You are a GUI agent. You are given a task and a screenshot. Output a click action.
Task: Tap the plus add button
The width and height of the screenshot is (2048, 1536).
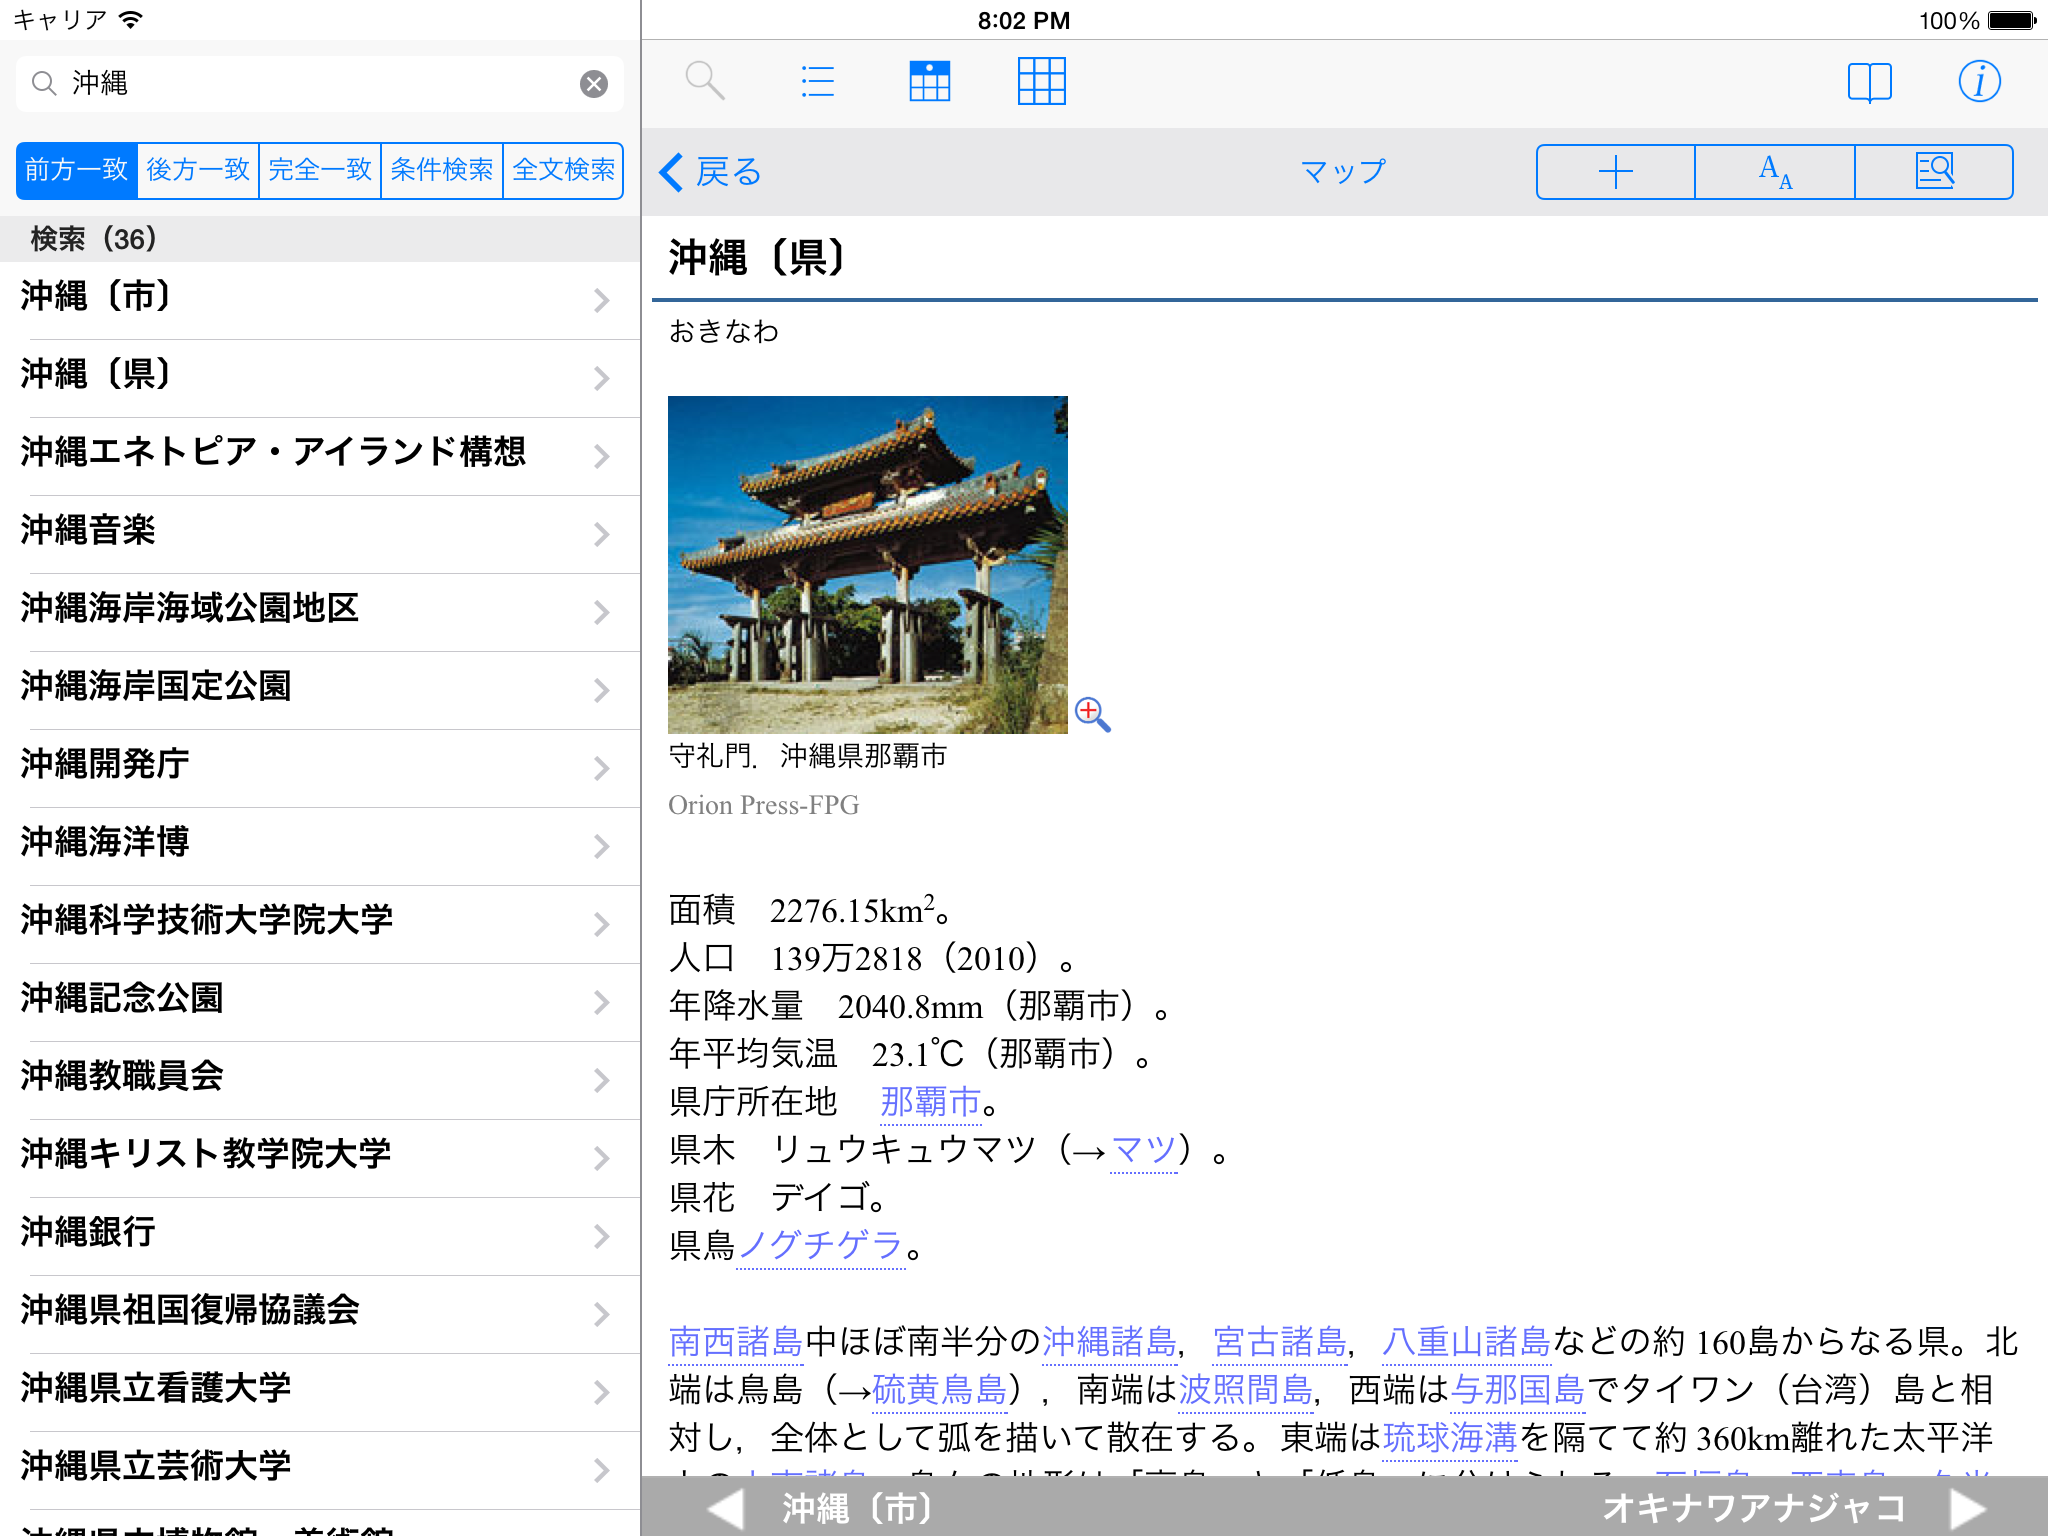point(1615,172)
